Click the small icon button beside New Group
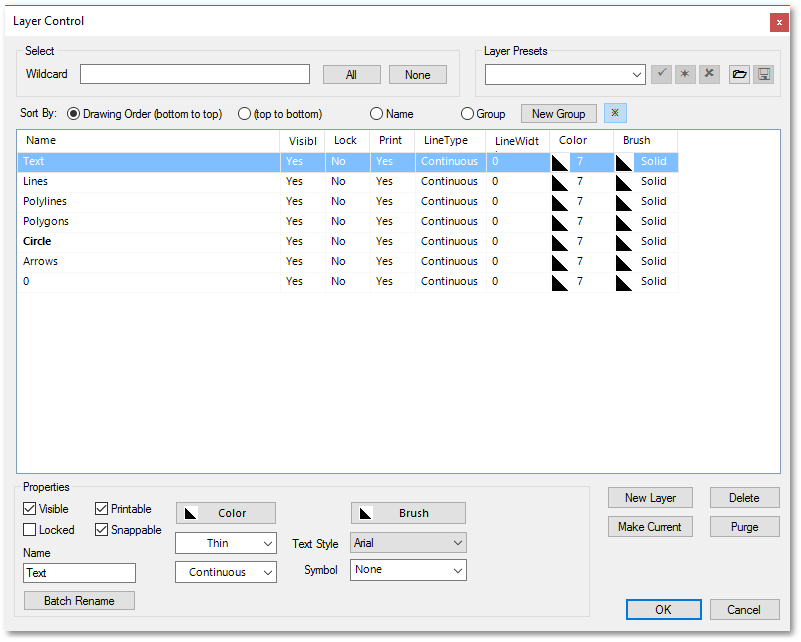801x642 pixels. [x=615, y=113]
